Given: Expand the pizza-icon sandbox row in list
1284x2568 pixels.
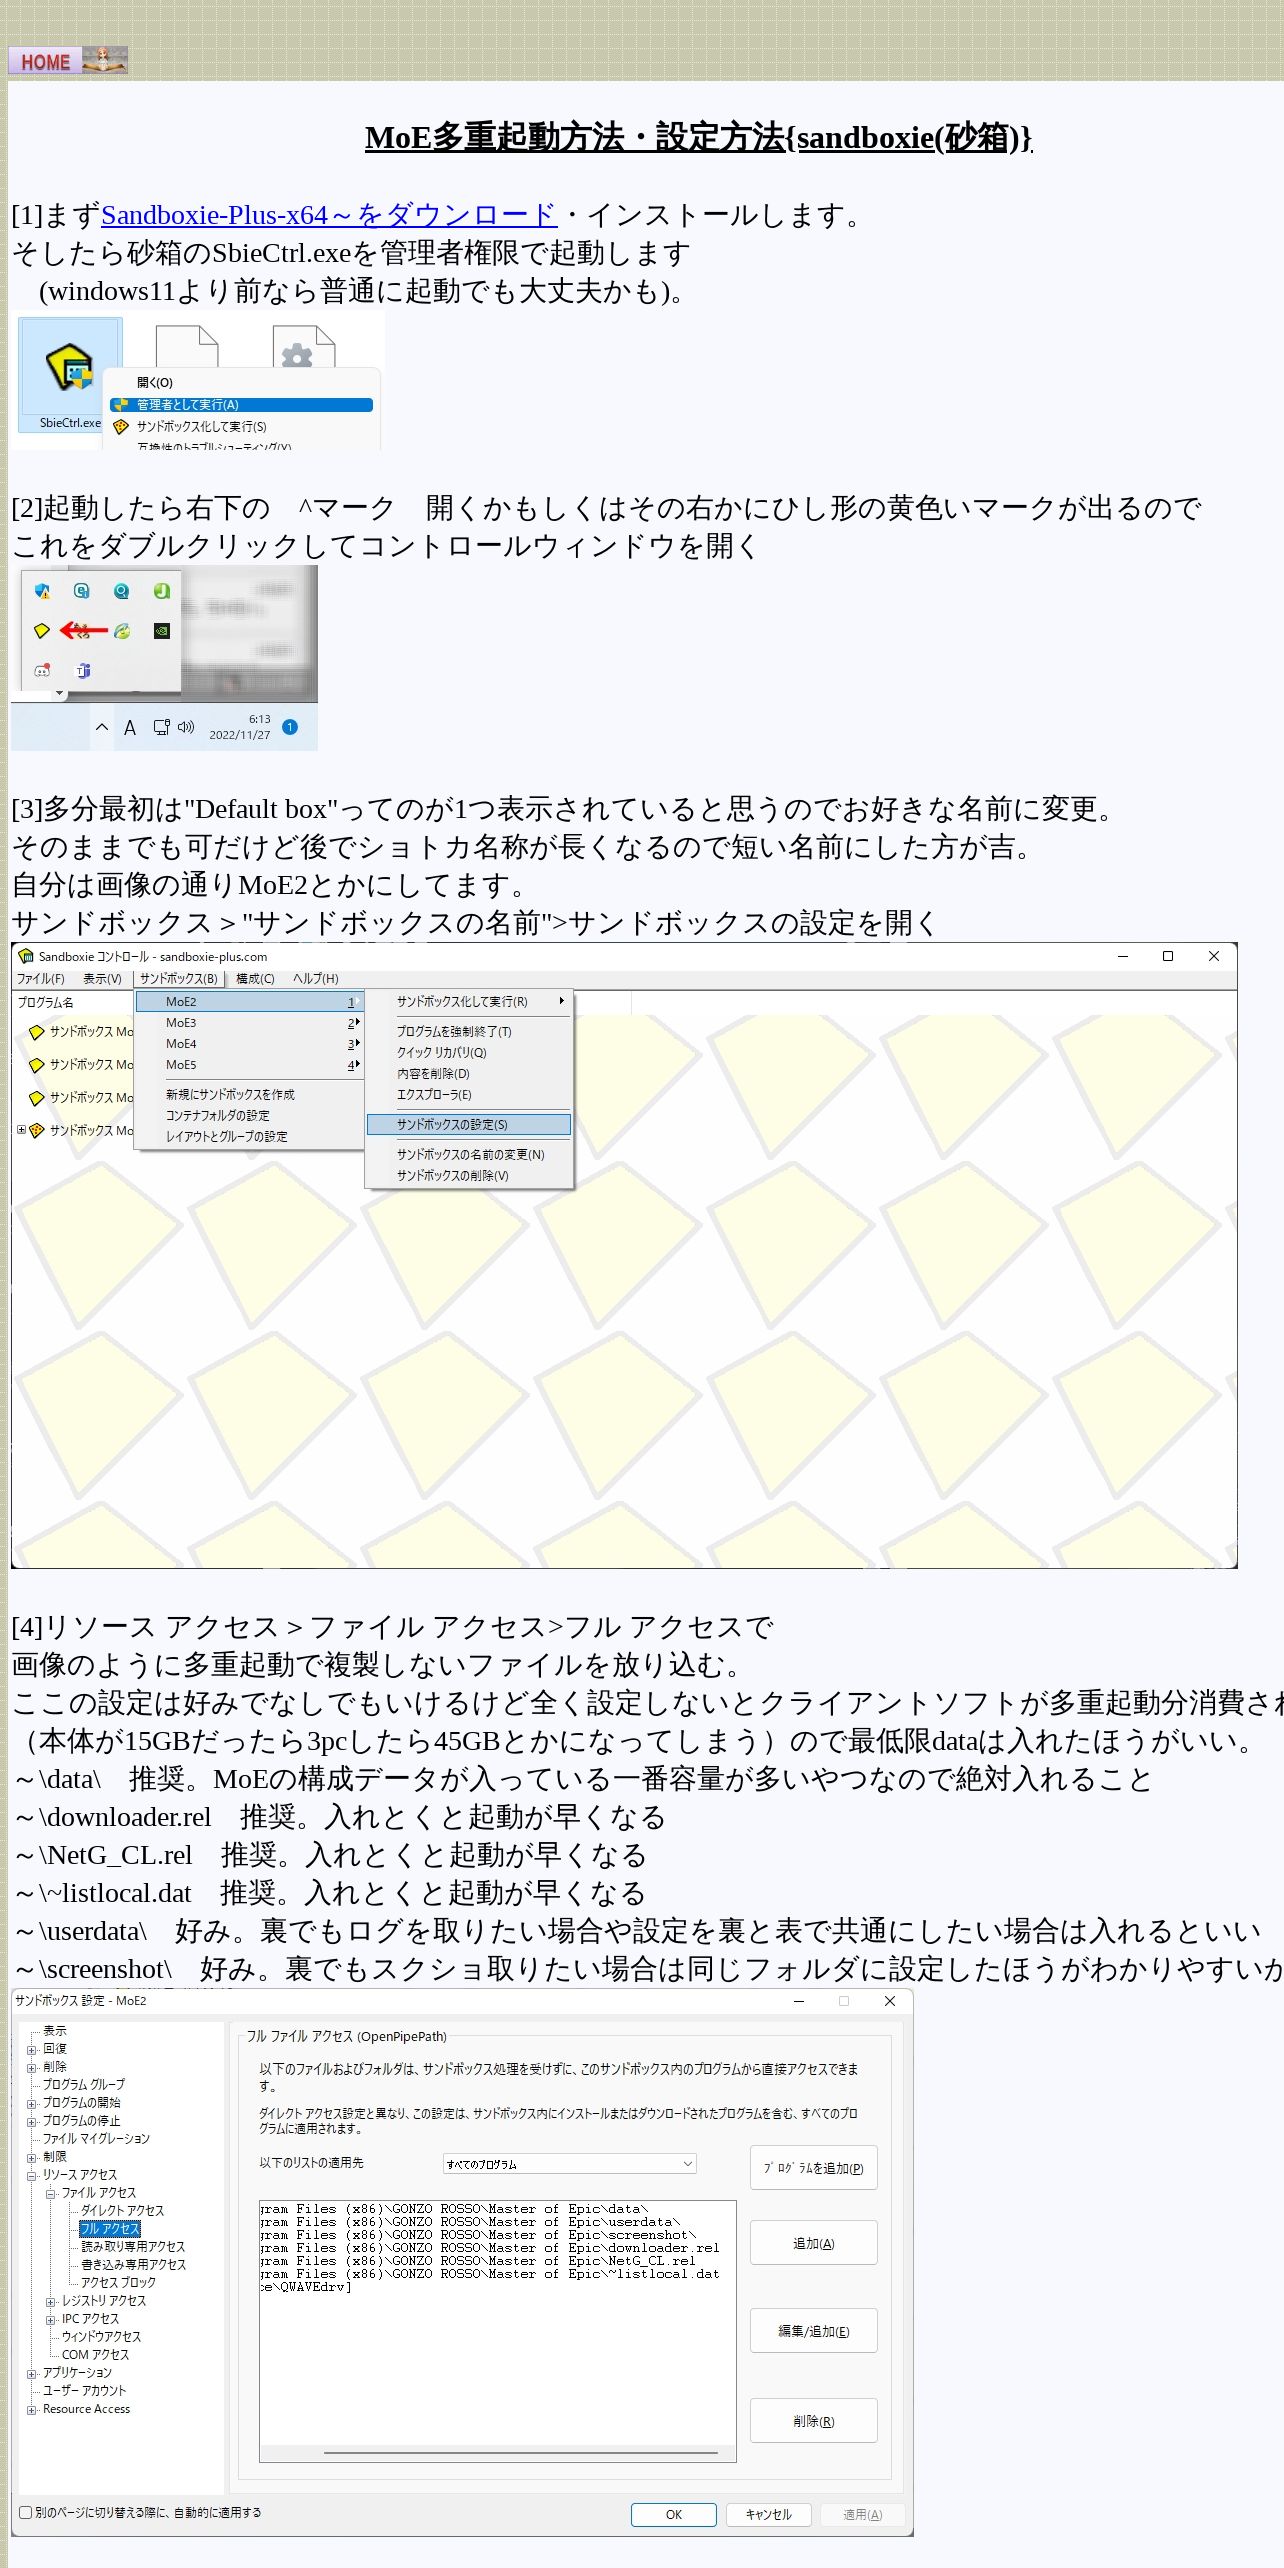Looking at the screenshot, I should point(21,1130).
